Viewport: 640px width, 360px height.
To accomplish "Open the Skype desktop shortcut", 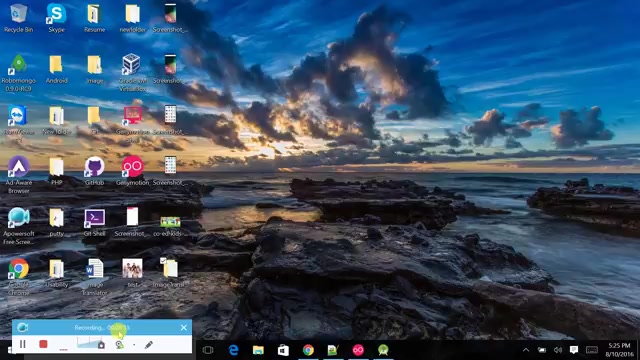I will point(56,18).
